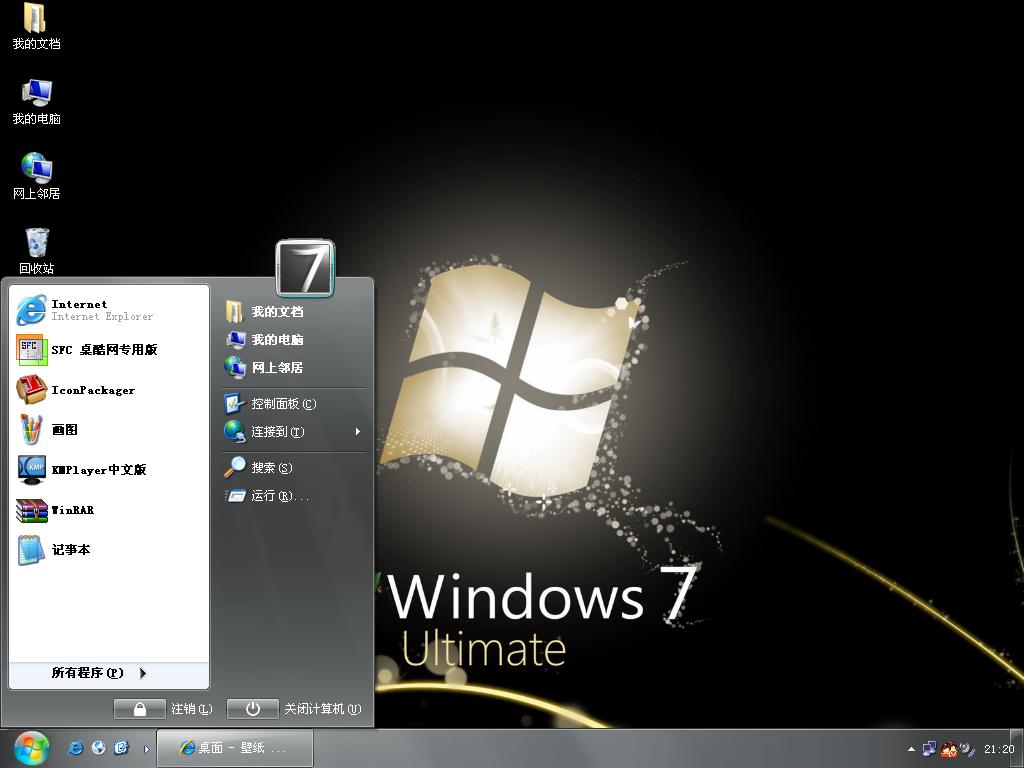Screen dimensions: 1024x768
Task: Launch SFC 桌酷网专用版 program
Action: 108,350
